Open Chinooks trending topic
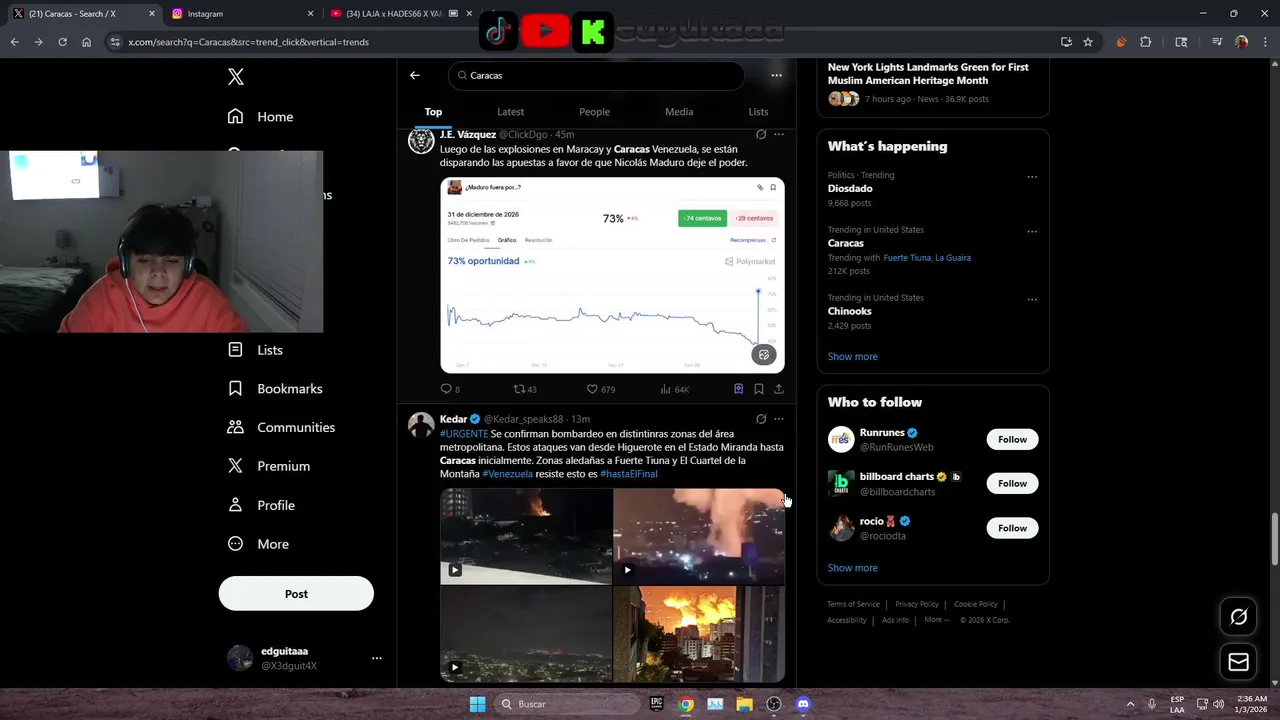Image resolution: width=1280 pixels, height=720 pixels. pyautogui.click(x=850, y=311)
